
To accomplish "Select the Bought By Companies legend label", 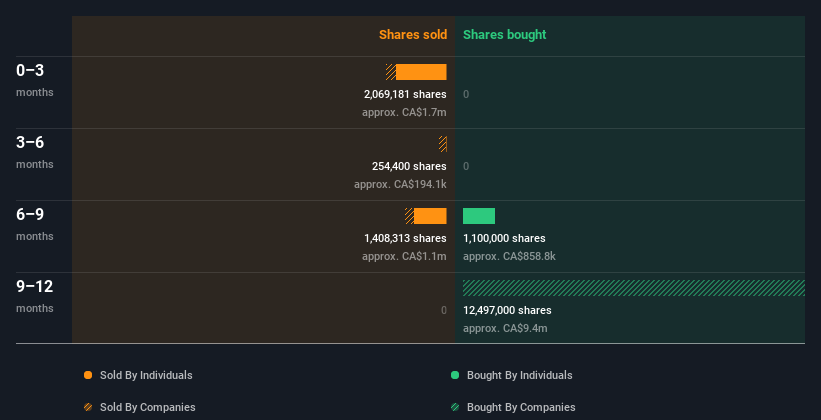I will coord(521,407).
